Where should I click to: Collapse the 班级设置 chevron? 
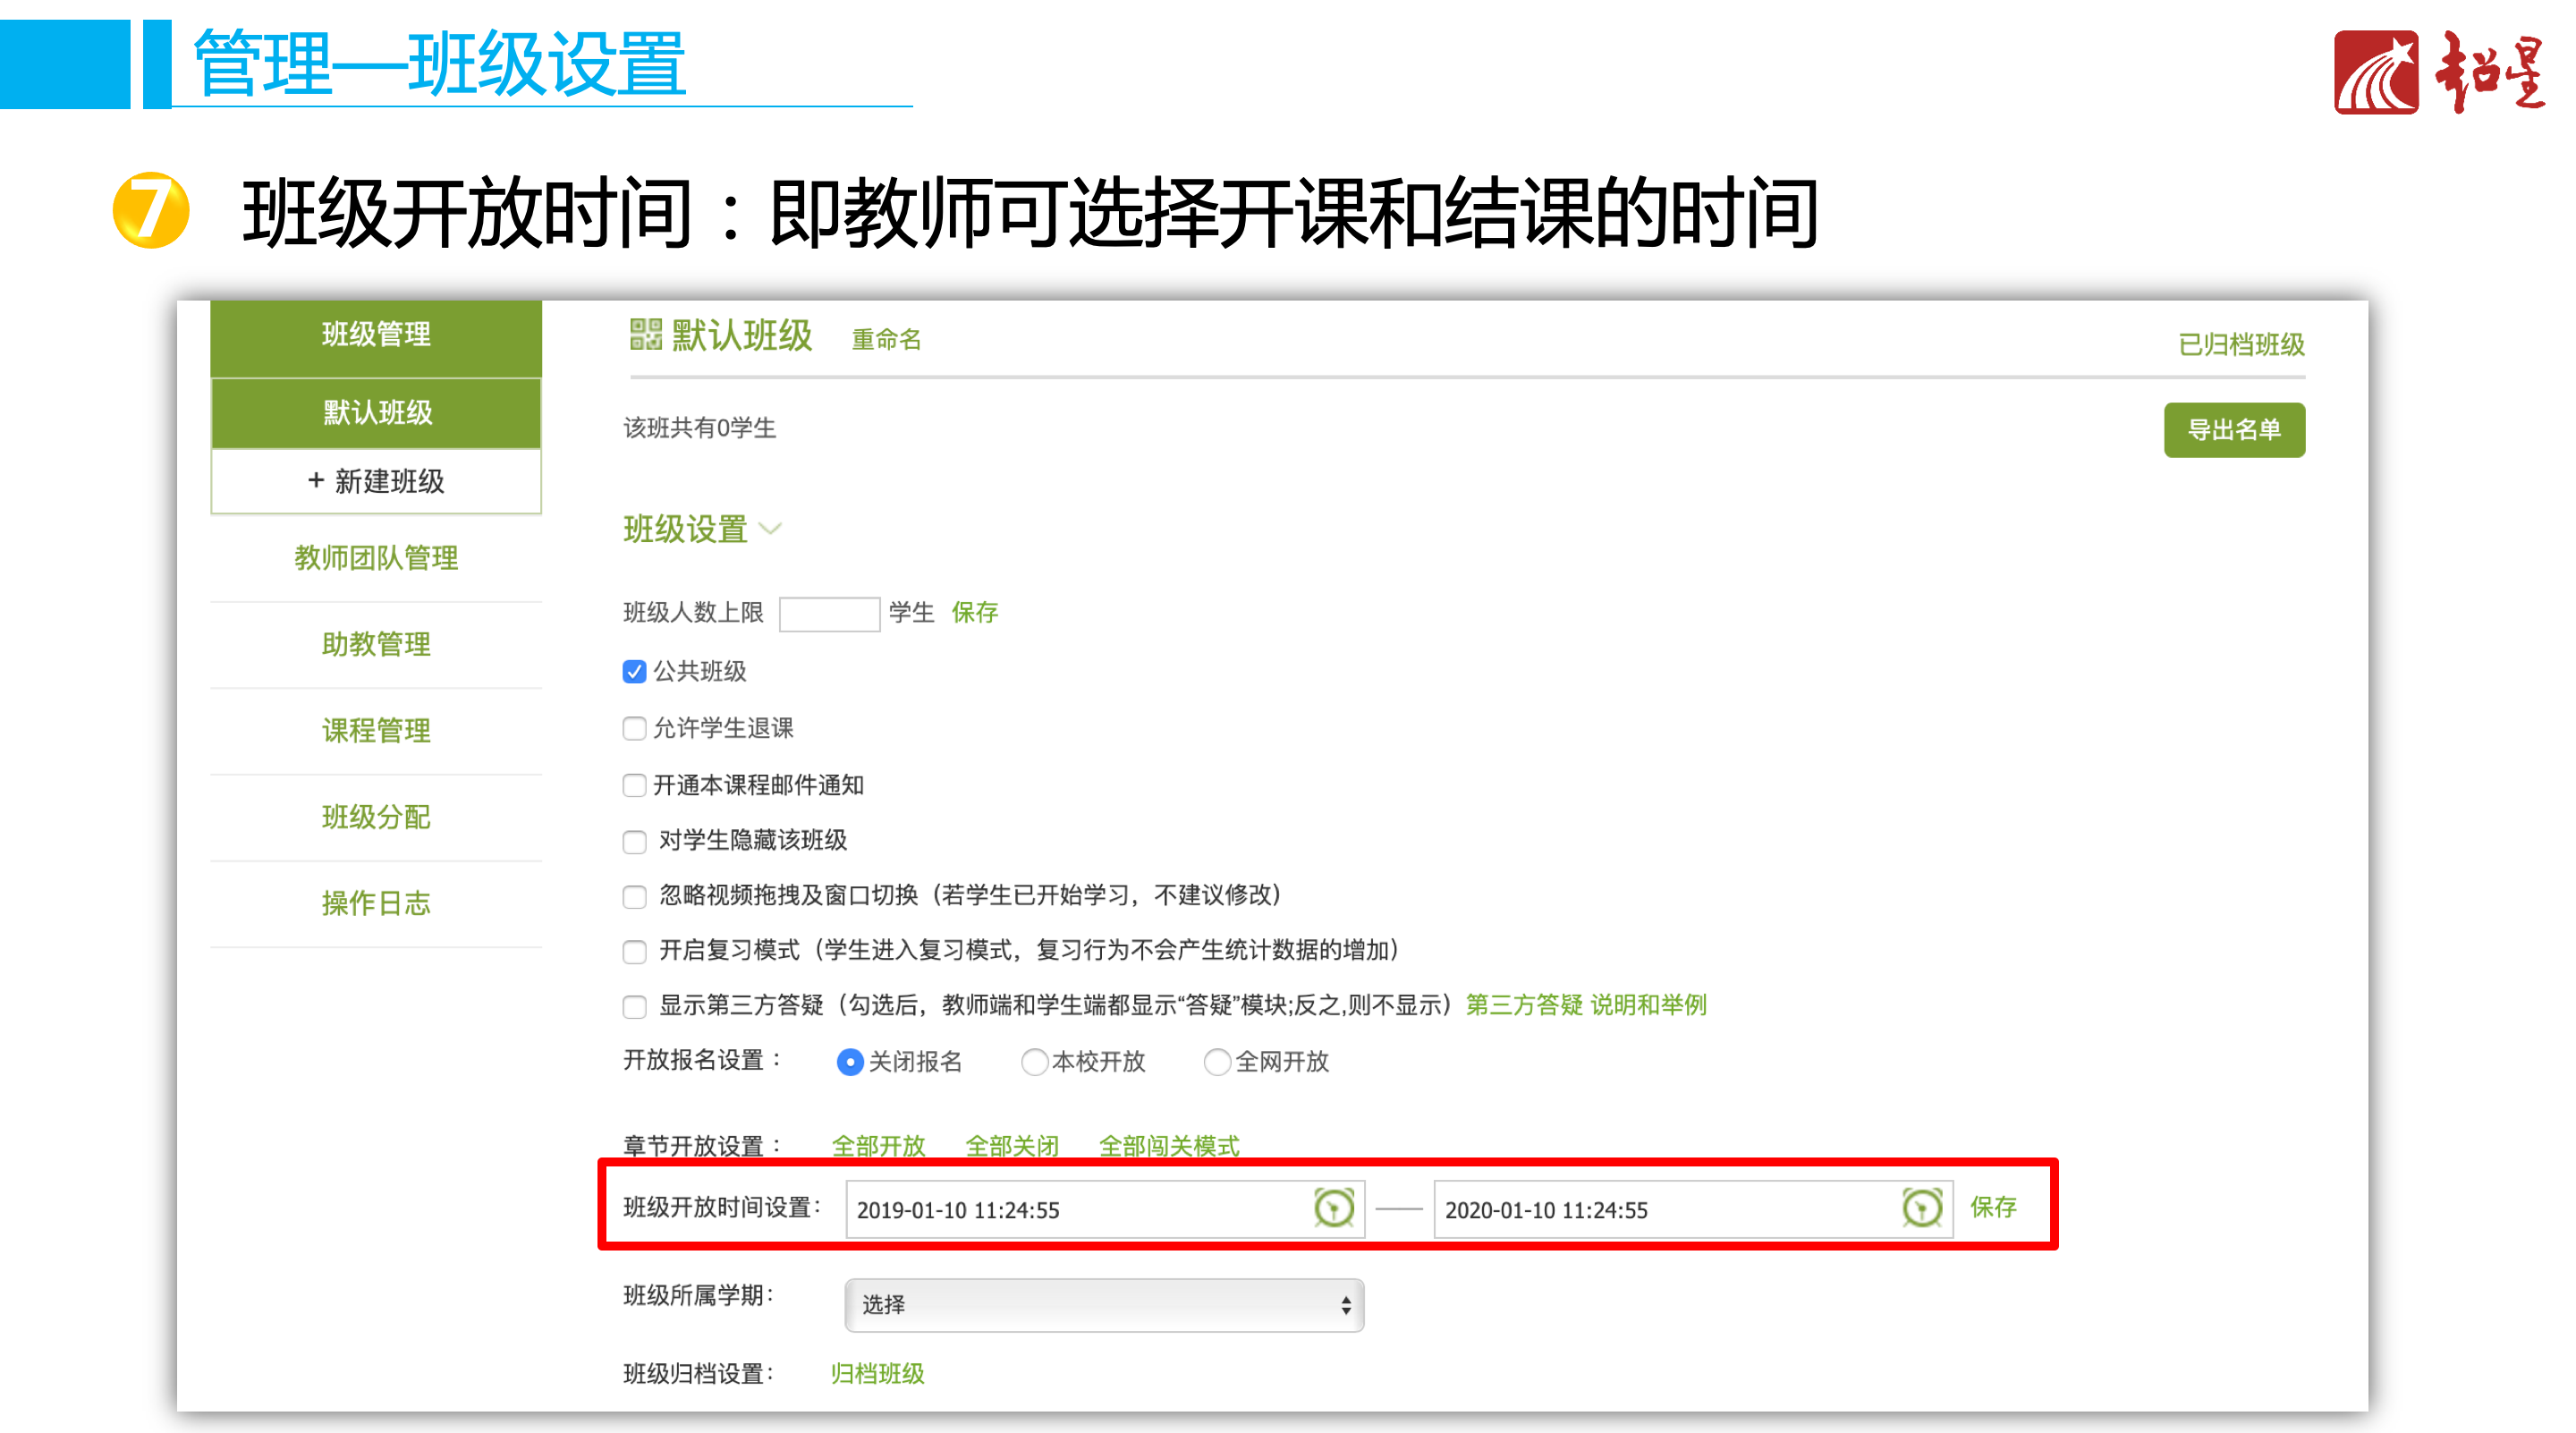pos(770,528)
